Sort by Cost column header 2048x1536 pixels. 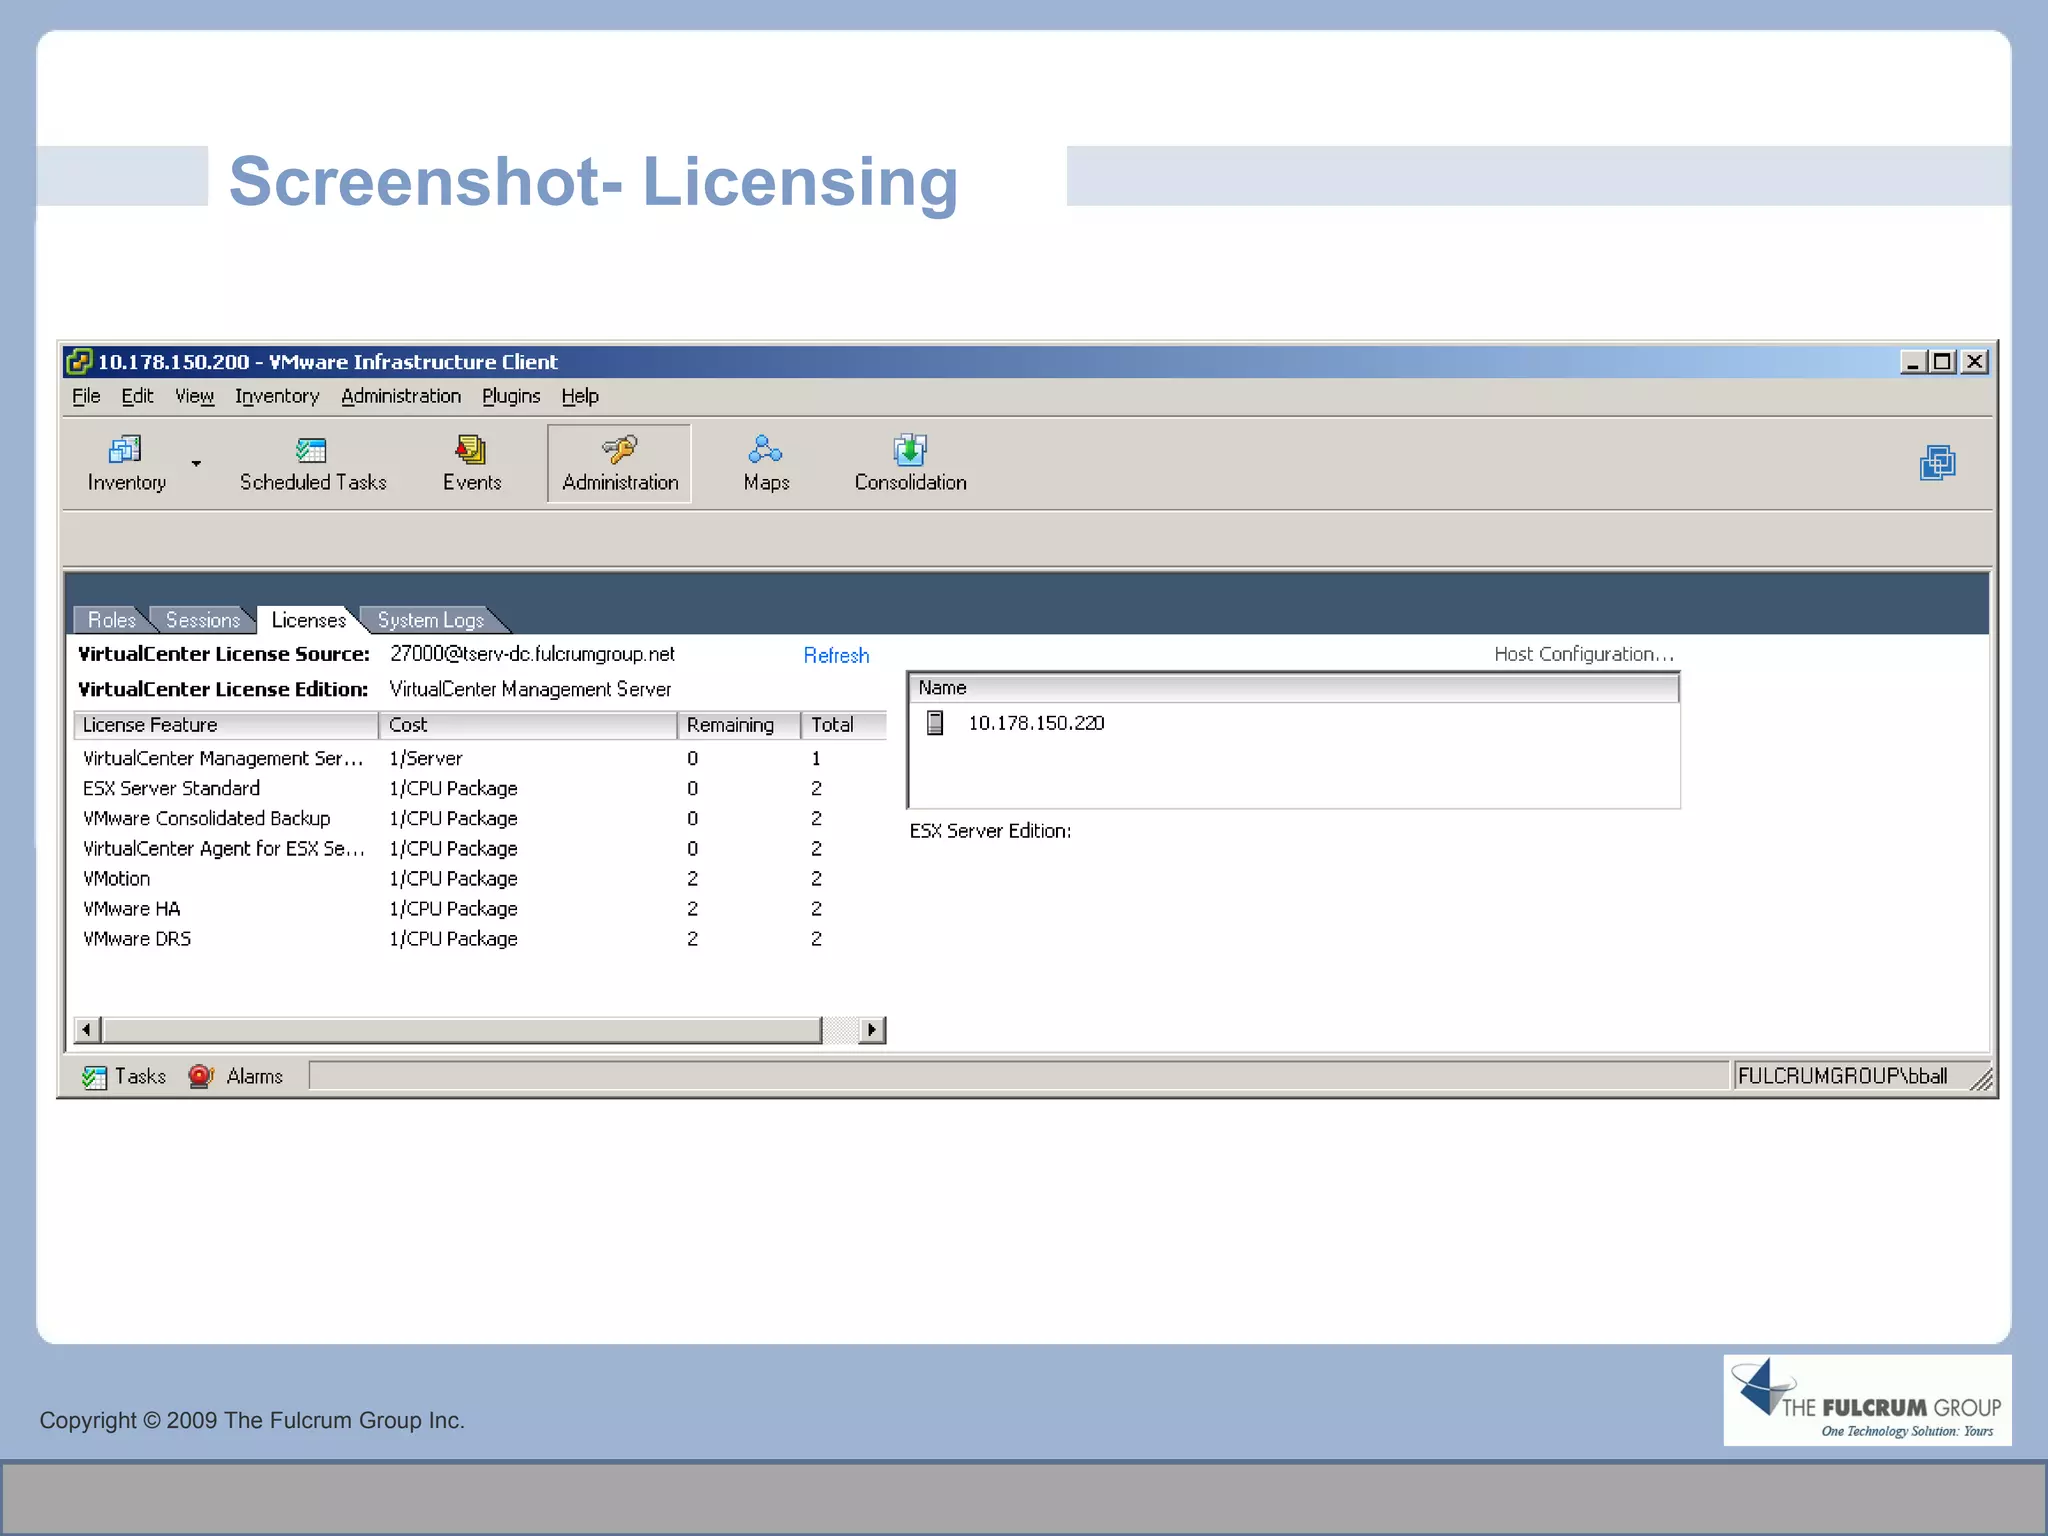point(528,725)
